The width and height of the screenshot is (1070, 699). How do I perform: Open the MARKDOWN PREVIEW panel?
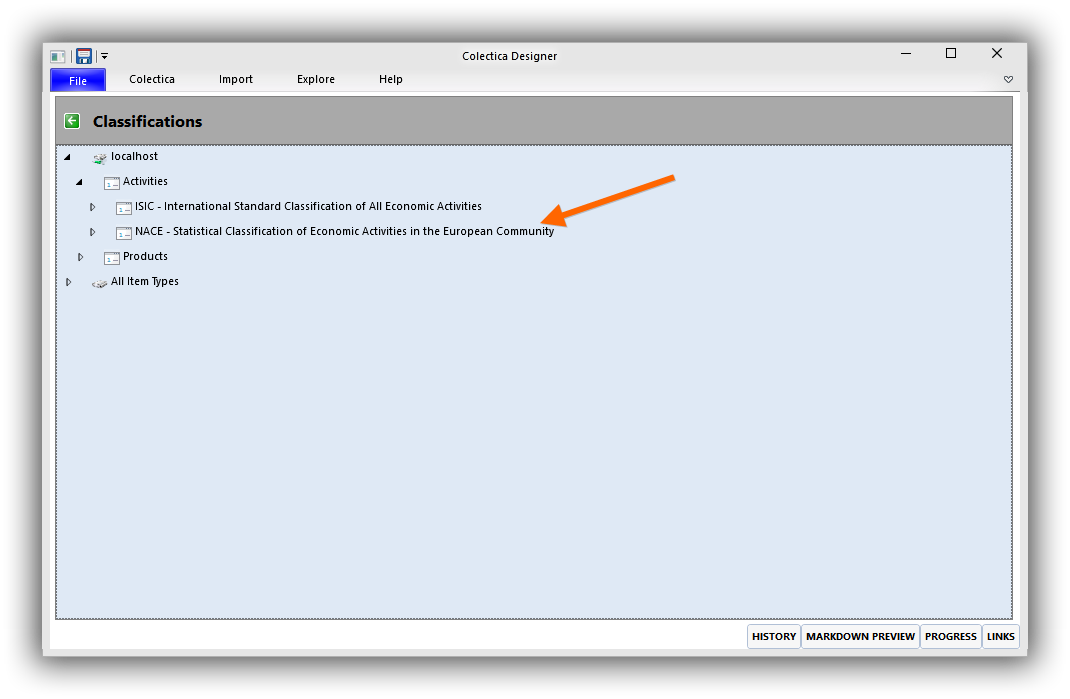860,636
